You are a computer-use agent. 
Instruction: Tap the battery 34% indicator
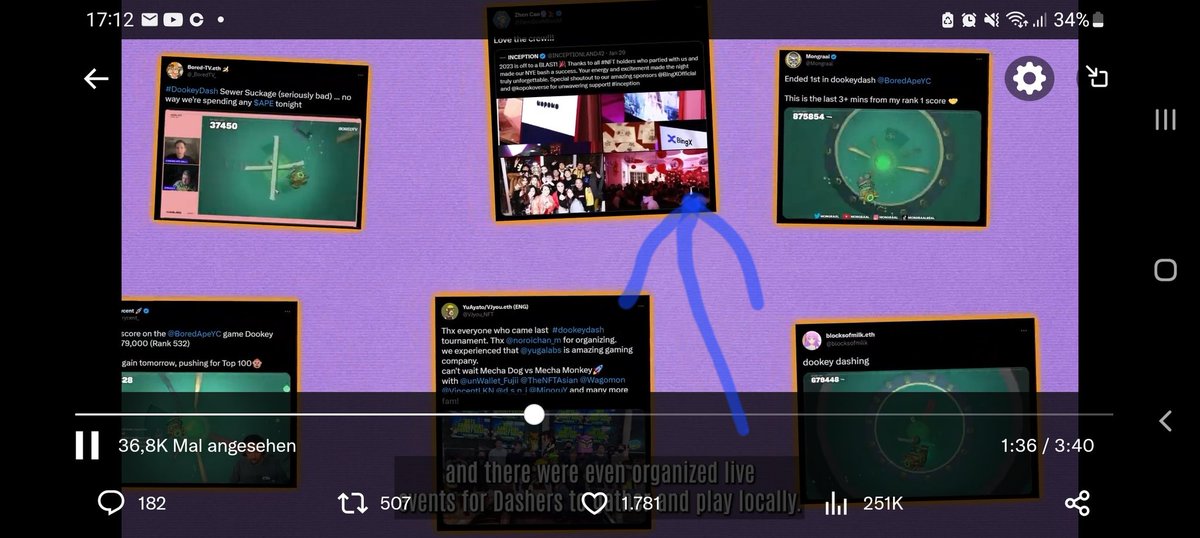1078,19
